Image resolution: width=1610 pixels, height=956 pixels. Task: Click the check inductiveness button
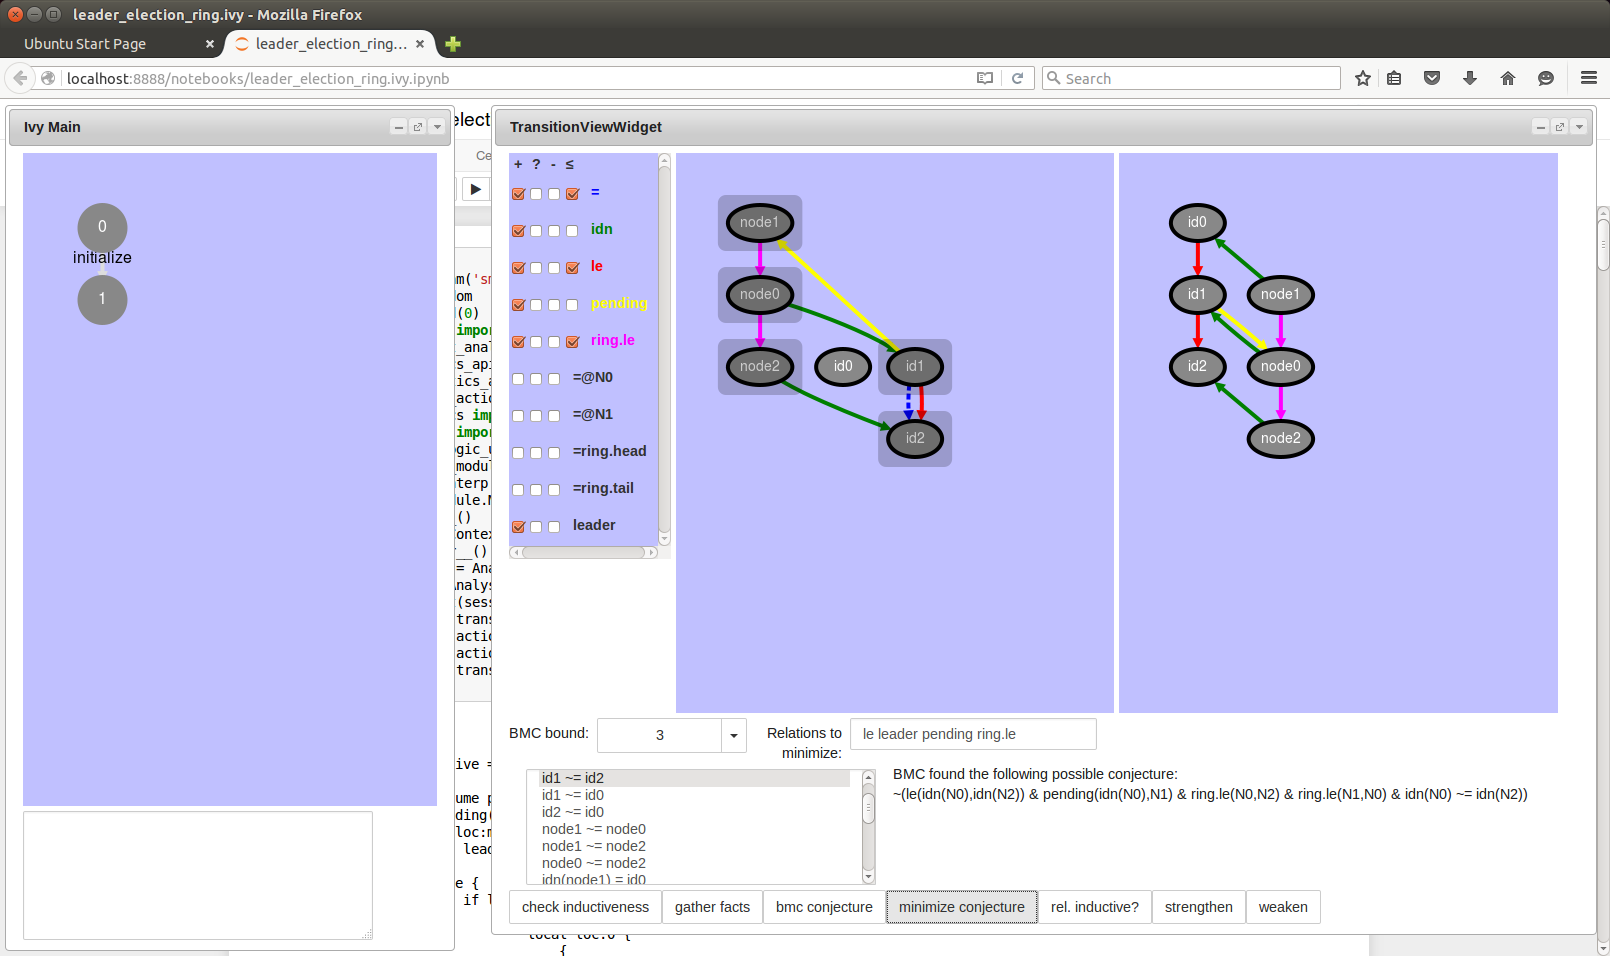pyautogui.click(x=585, y=907)
